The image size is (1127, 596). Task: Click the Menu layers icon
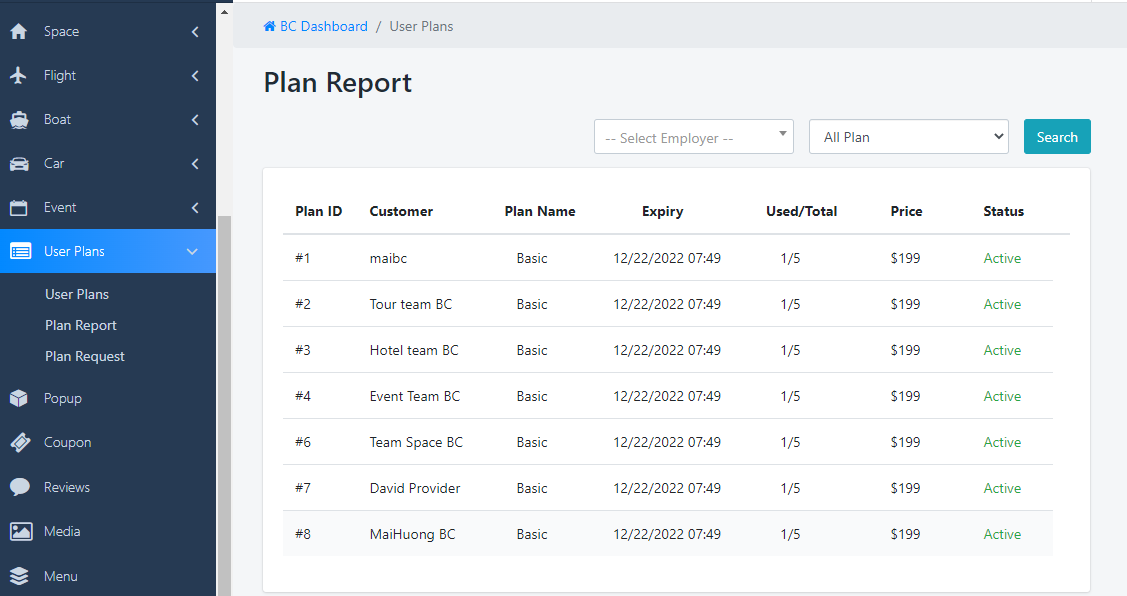pos(19,577)
